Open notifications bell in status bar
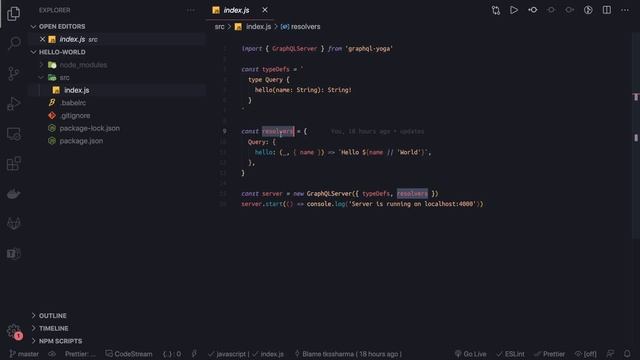Screen dimensions: 640x360 (x=627, y=354)
